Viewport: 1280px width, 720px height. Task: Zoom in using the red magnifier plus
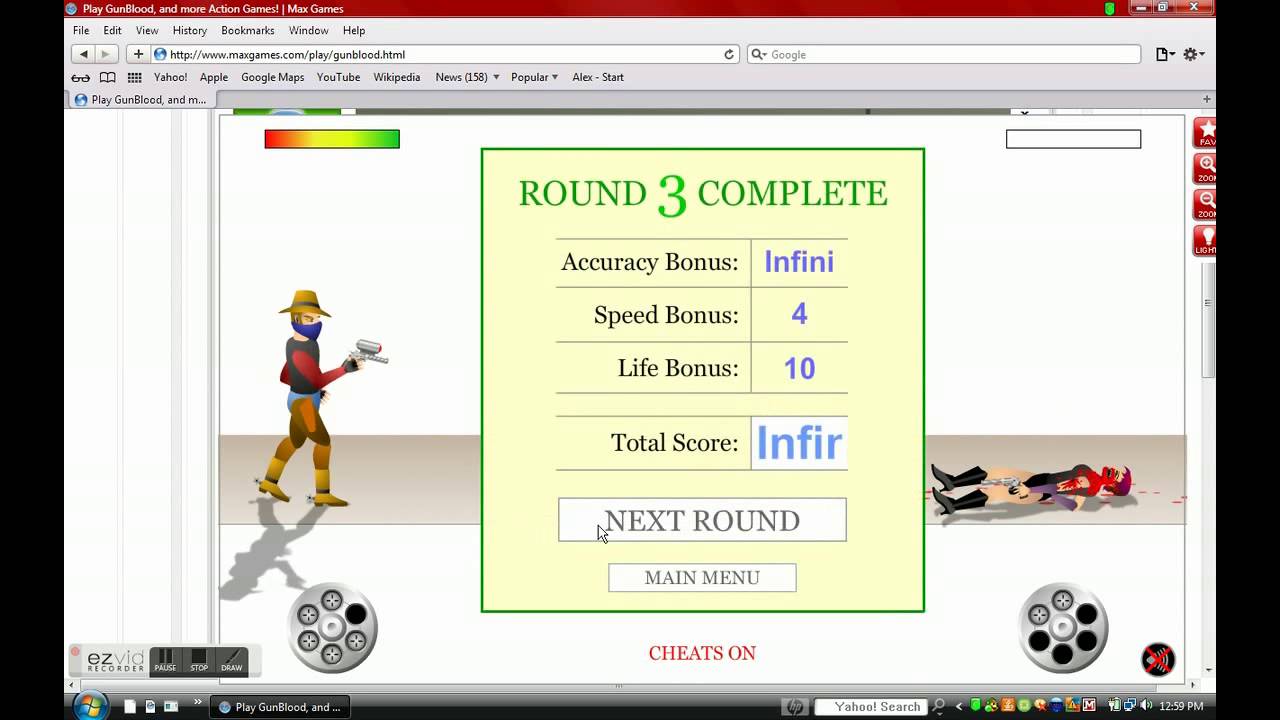click(1205, 168)
